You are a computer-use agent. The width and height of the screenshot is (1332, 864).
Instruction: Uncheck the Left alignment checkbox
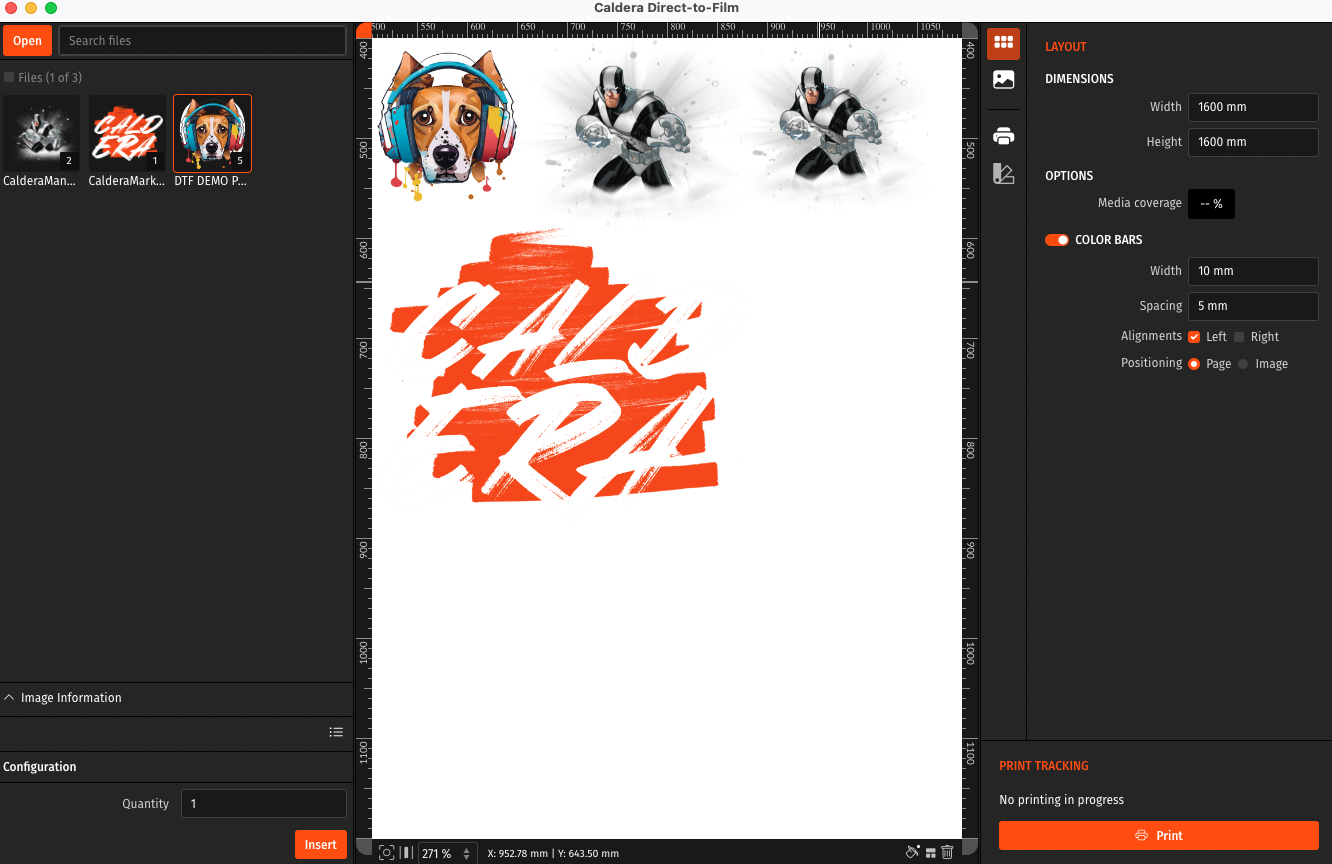(1194, 337)
